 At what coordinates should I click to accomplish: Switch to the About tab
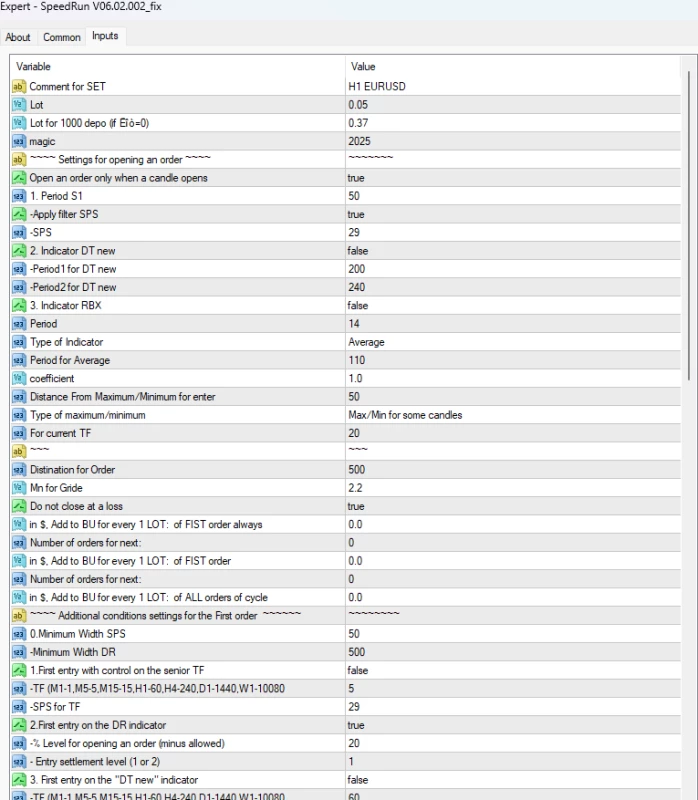point(18,37)
